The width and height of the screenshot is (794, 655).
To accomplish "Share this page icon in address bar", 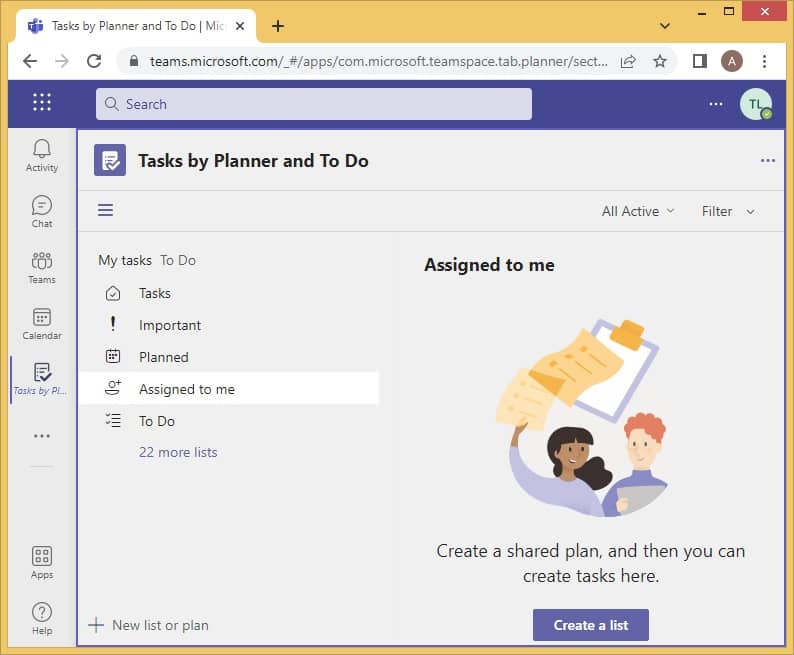I will 628,61.
